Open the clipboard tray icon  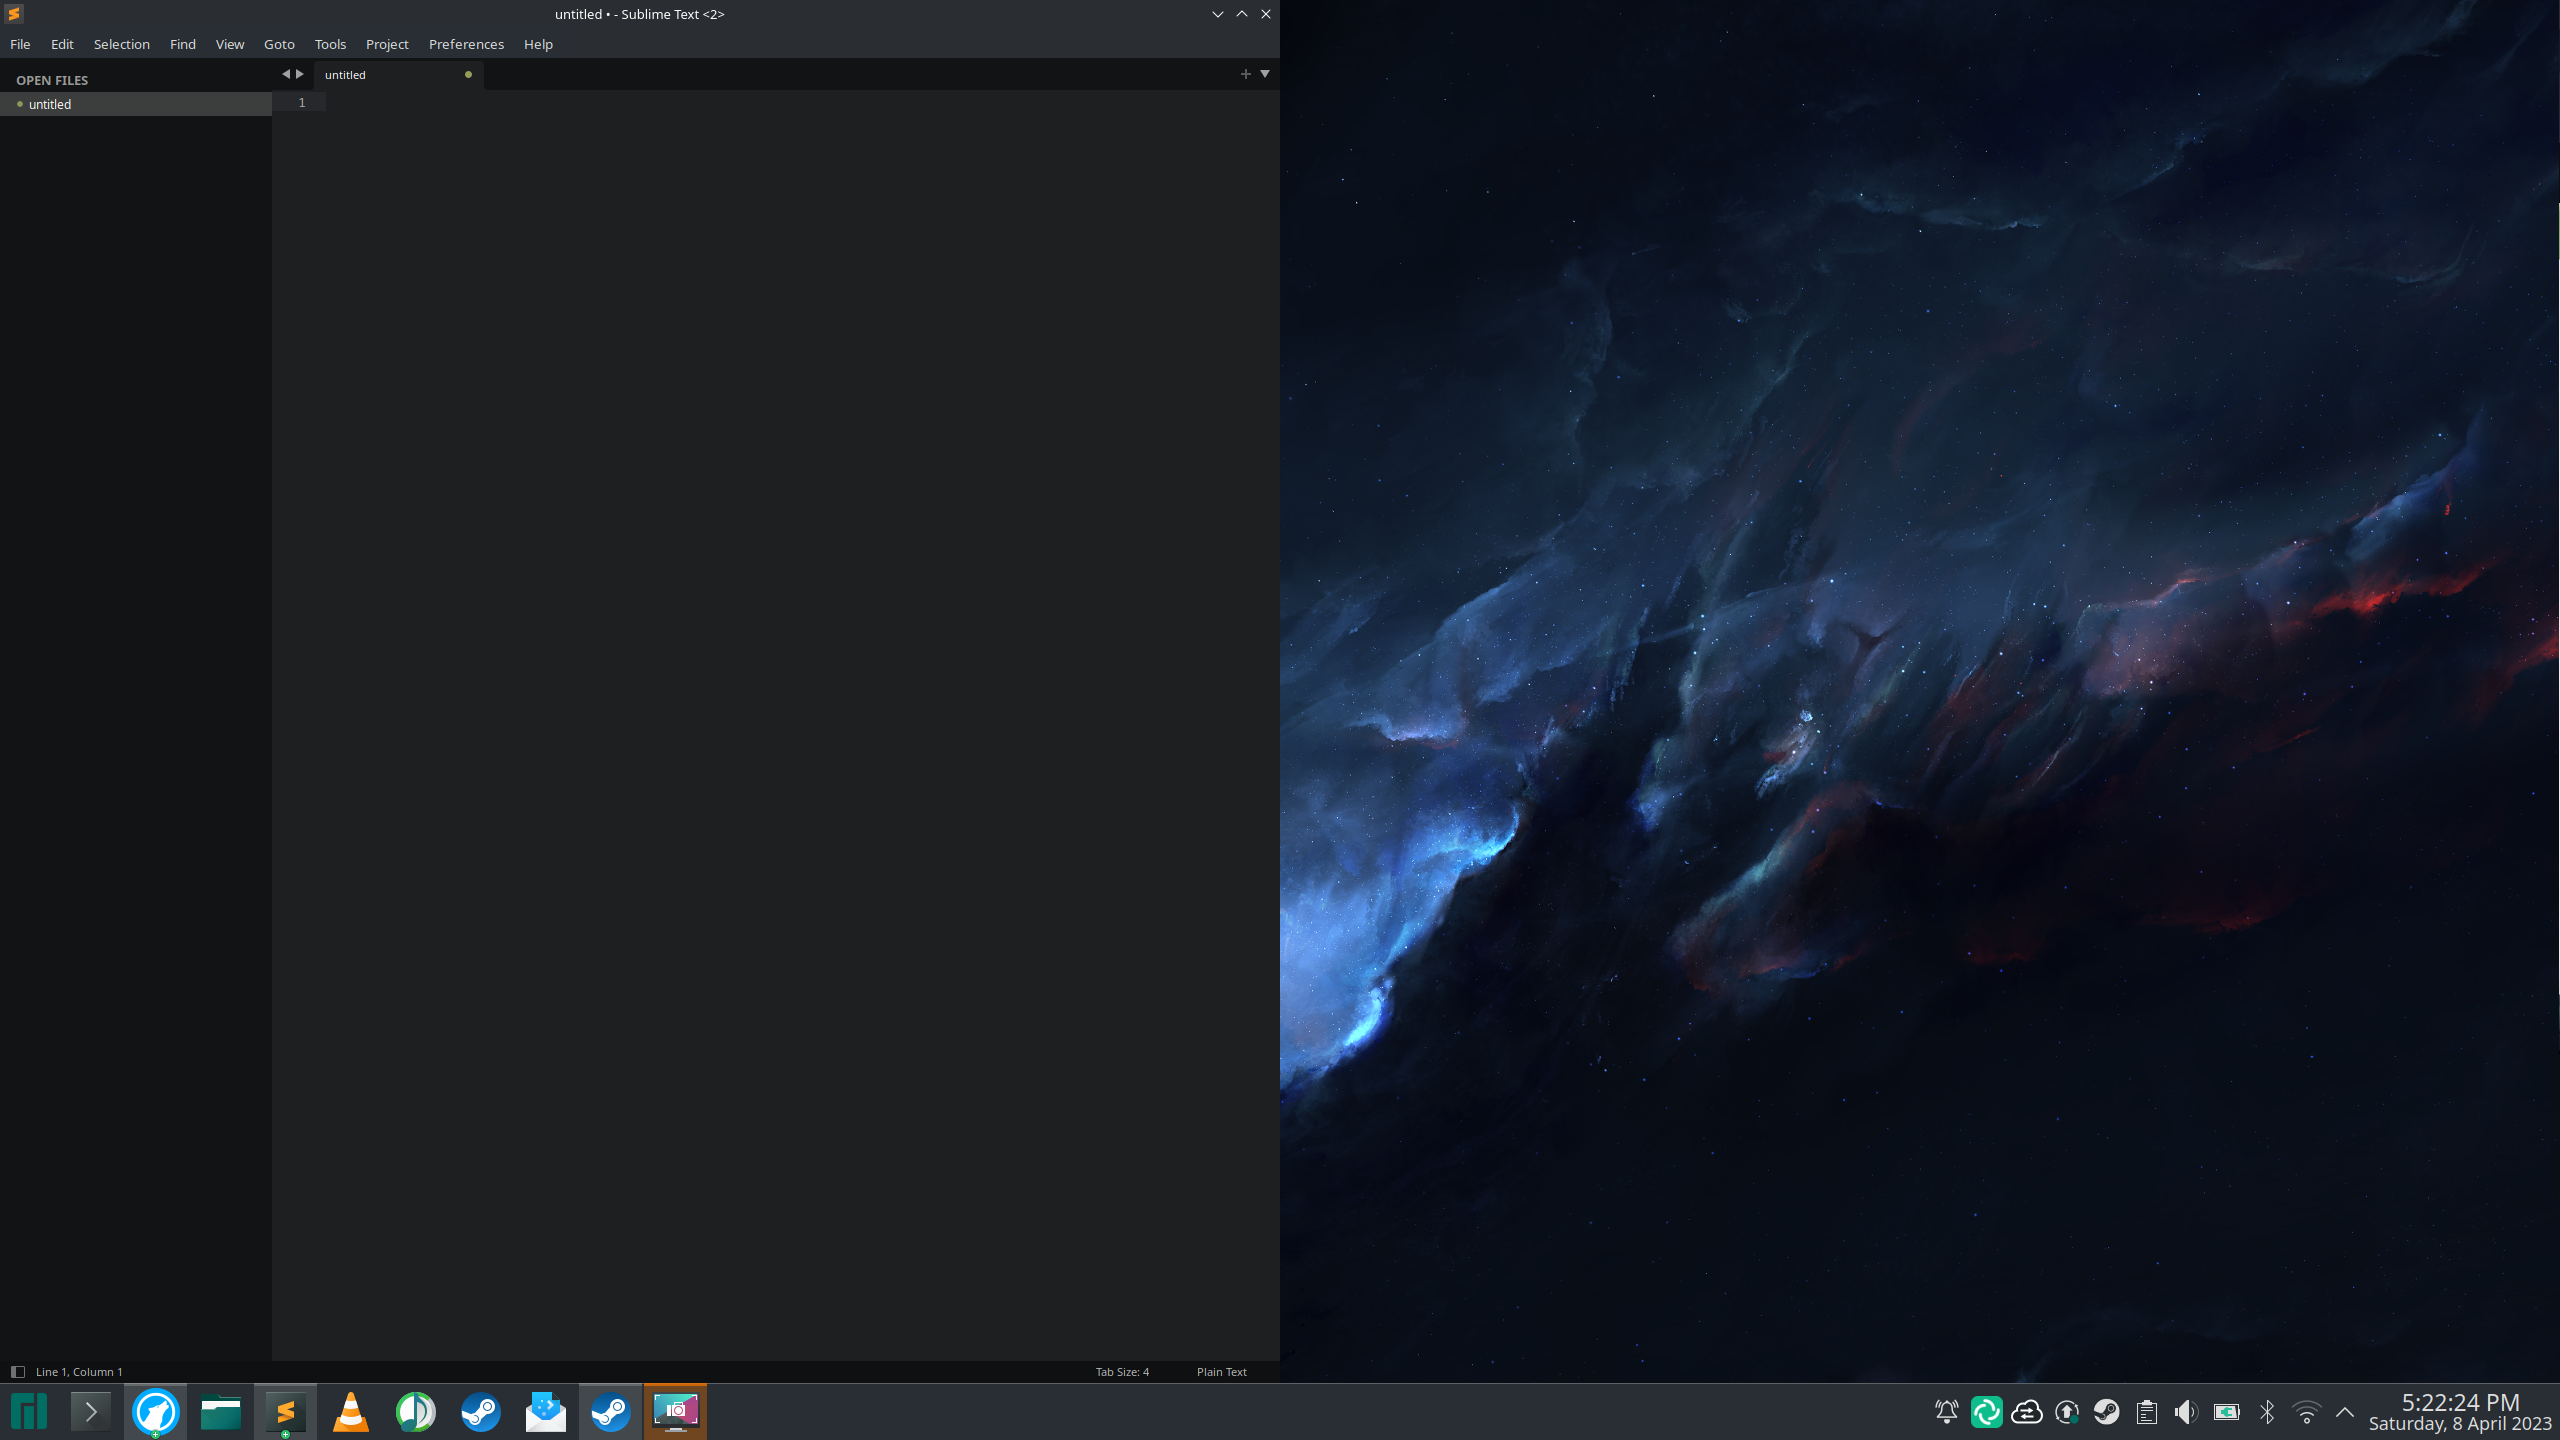click(x=2147, y=1412)
